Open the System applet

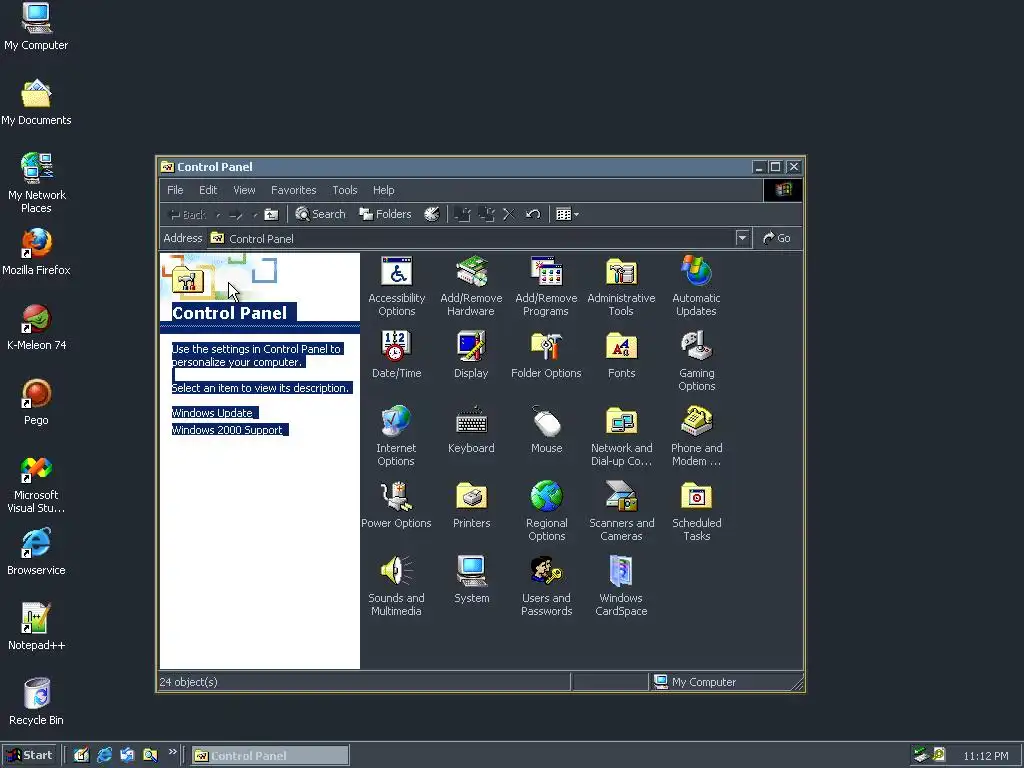471,580
